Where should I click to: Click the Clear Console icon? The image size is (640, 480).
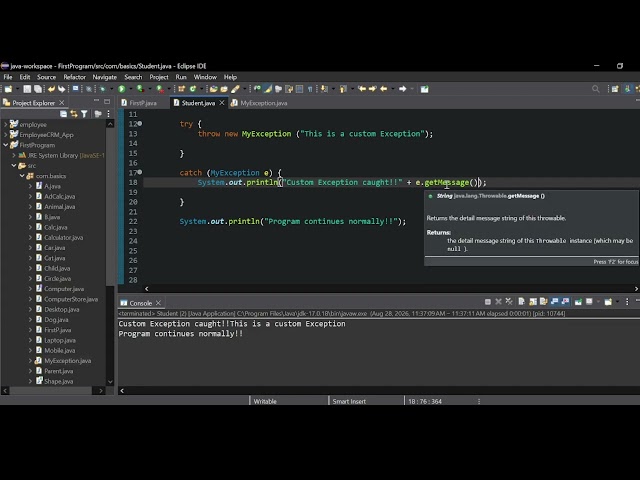click(x=521, y=302)
